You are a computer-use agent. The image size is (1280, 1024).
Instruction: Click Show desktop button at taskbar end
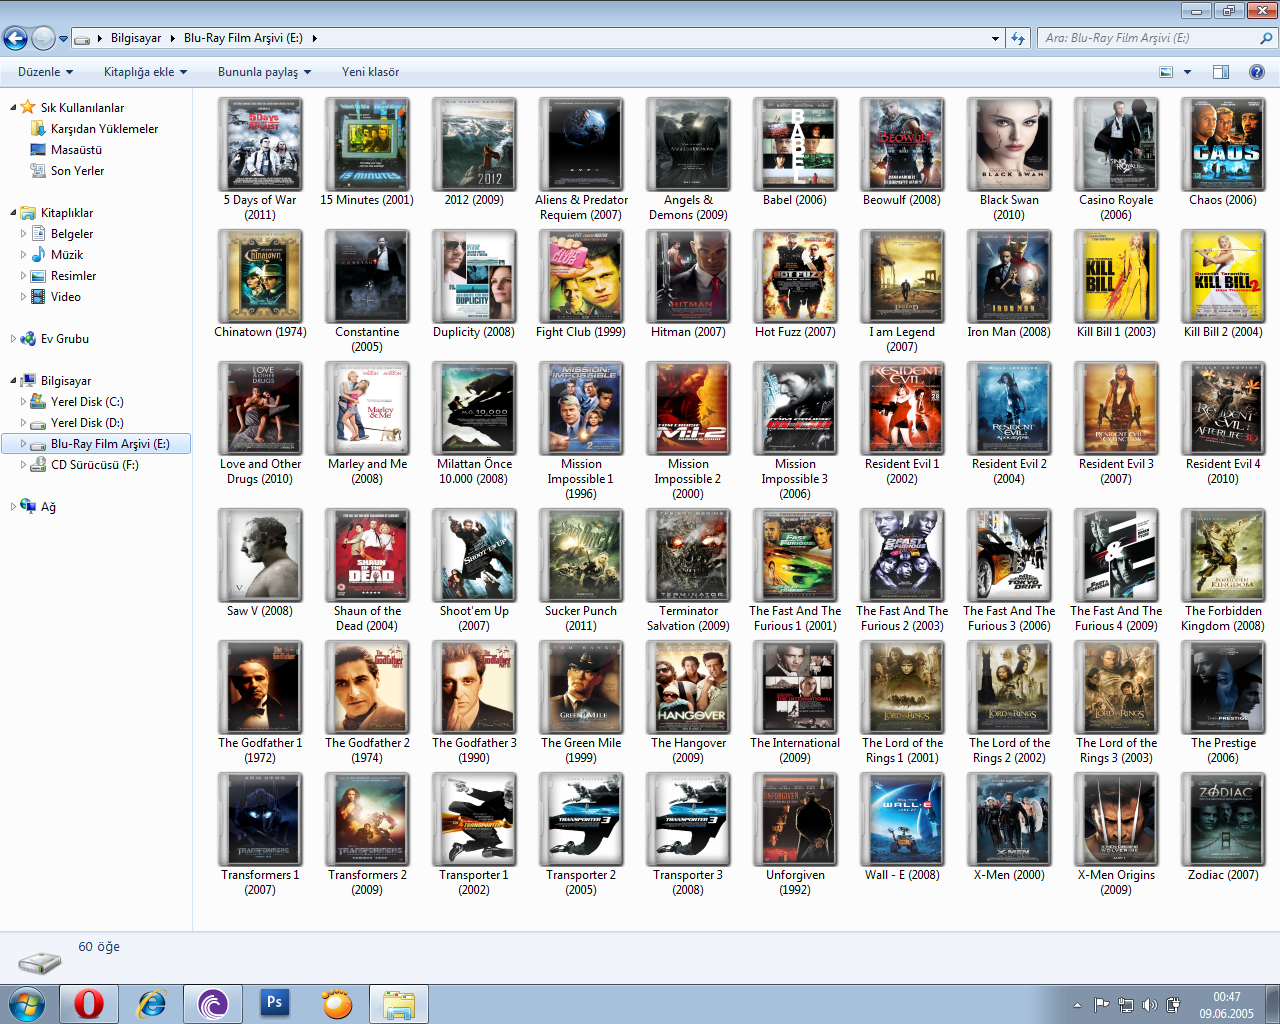tap(1272, 1004)
